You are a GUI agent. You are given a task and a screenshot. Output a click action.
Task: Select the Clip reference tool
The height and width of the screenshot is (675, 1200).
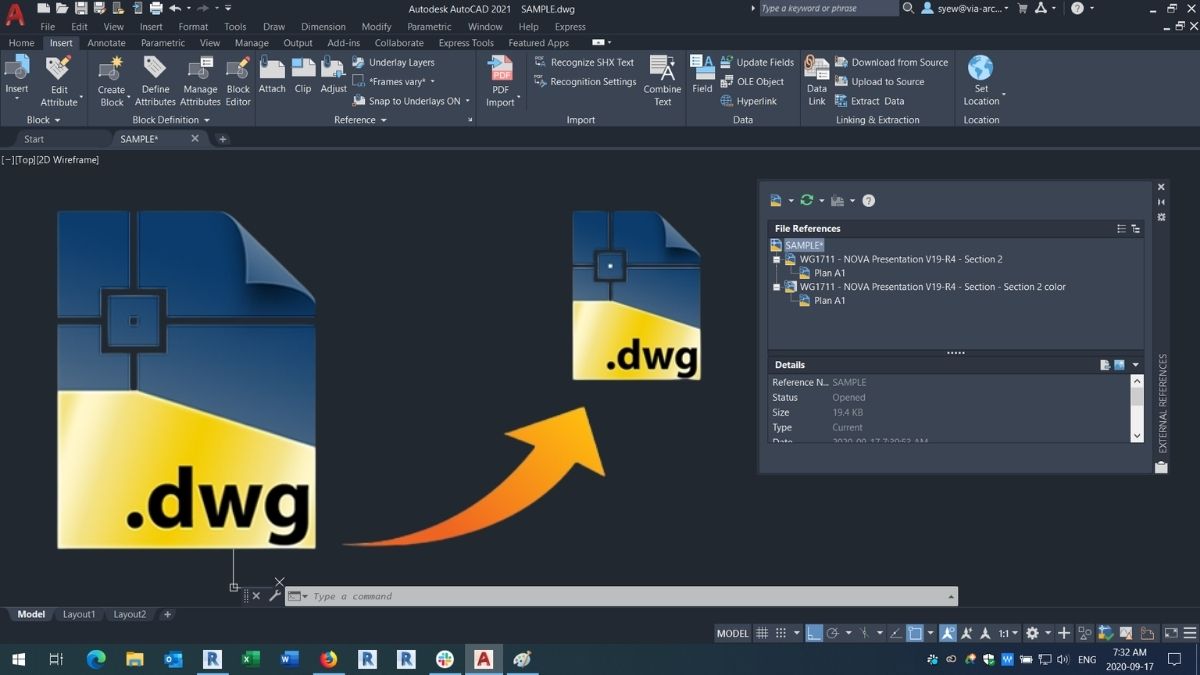(303, 76)
